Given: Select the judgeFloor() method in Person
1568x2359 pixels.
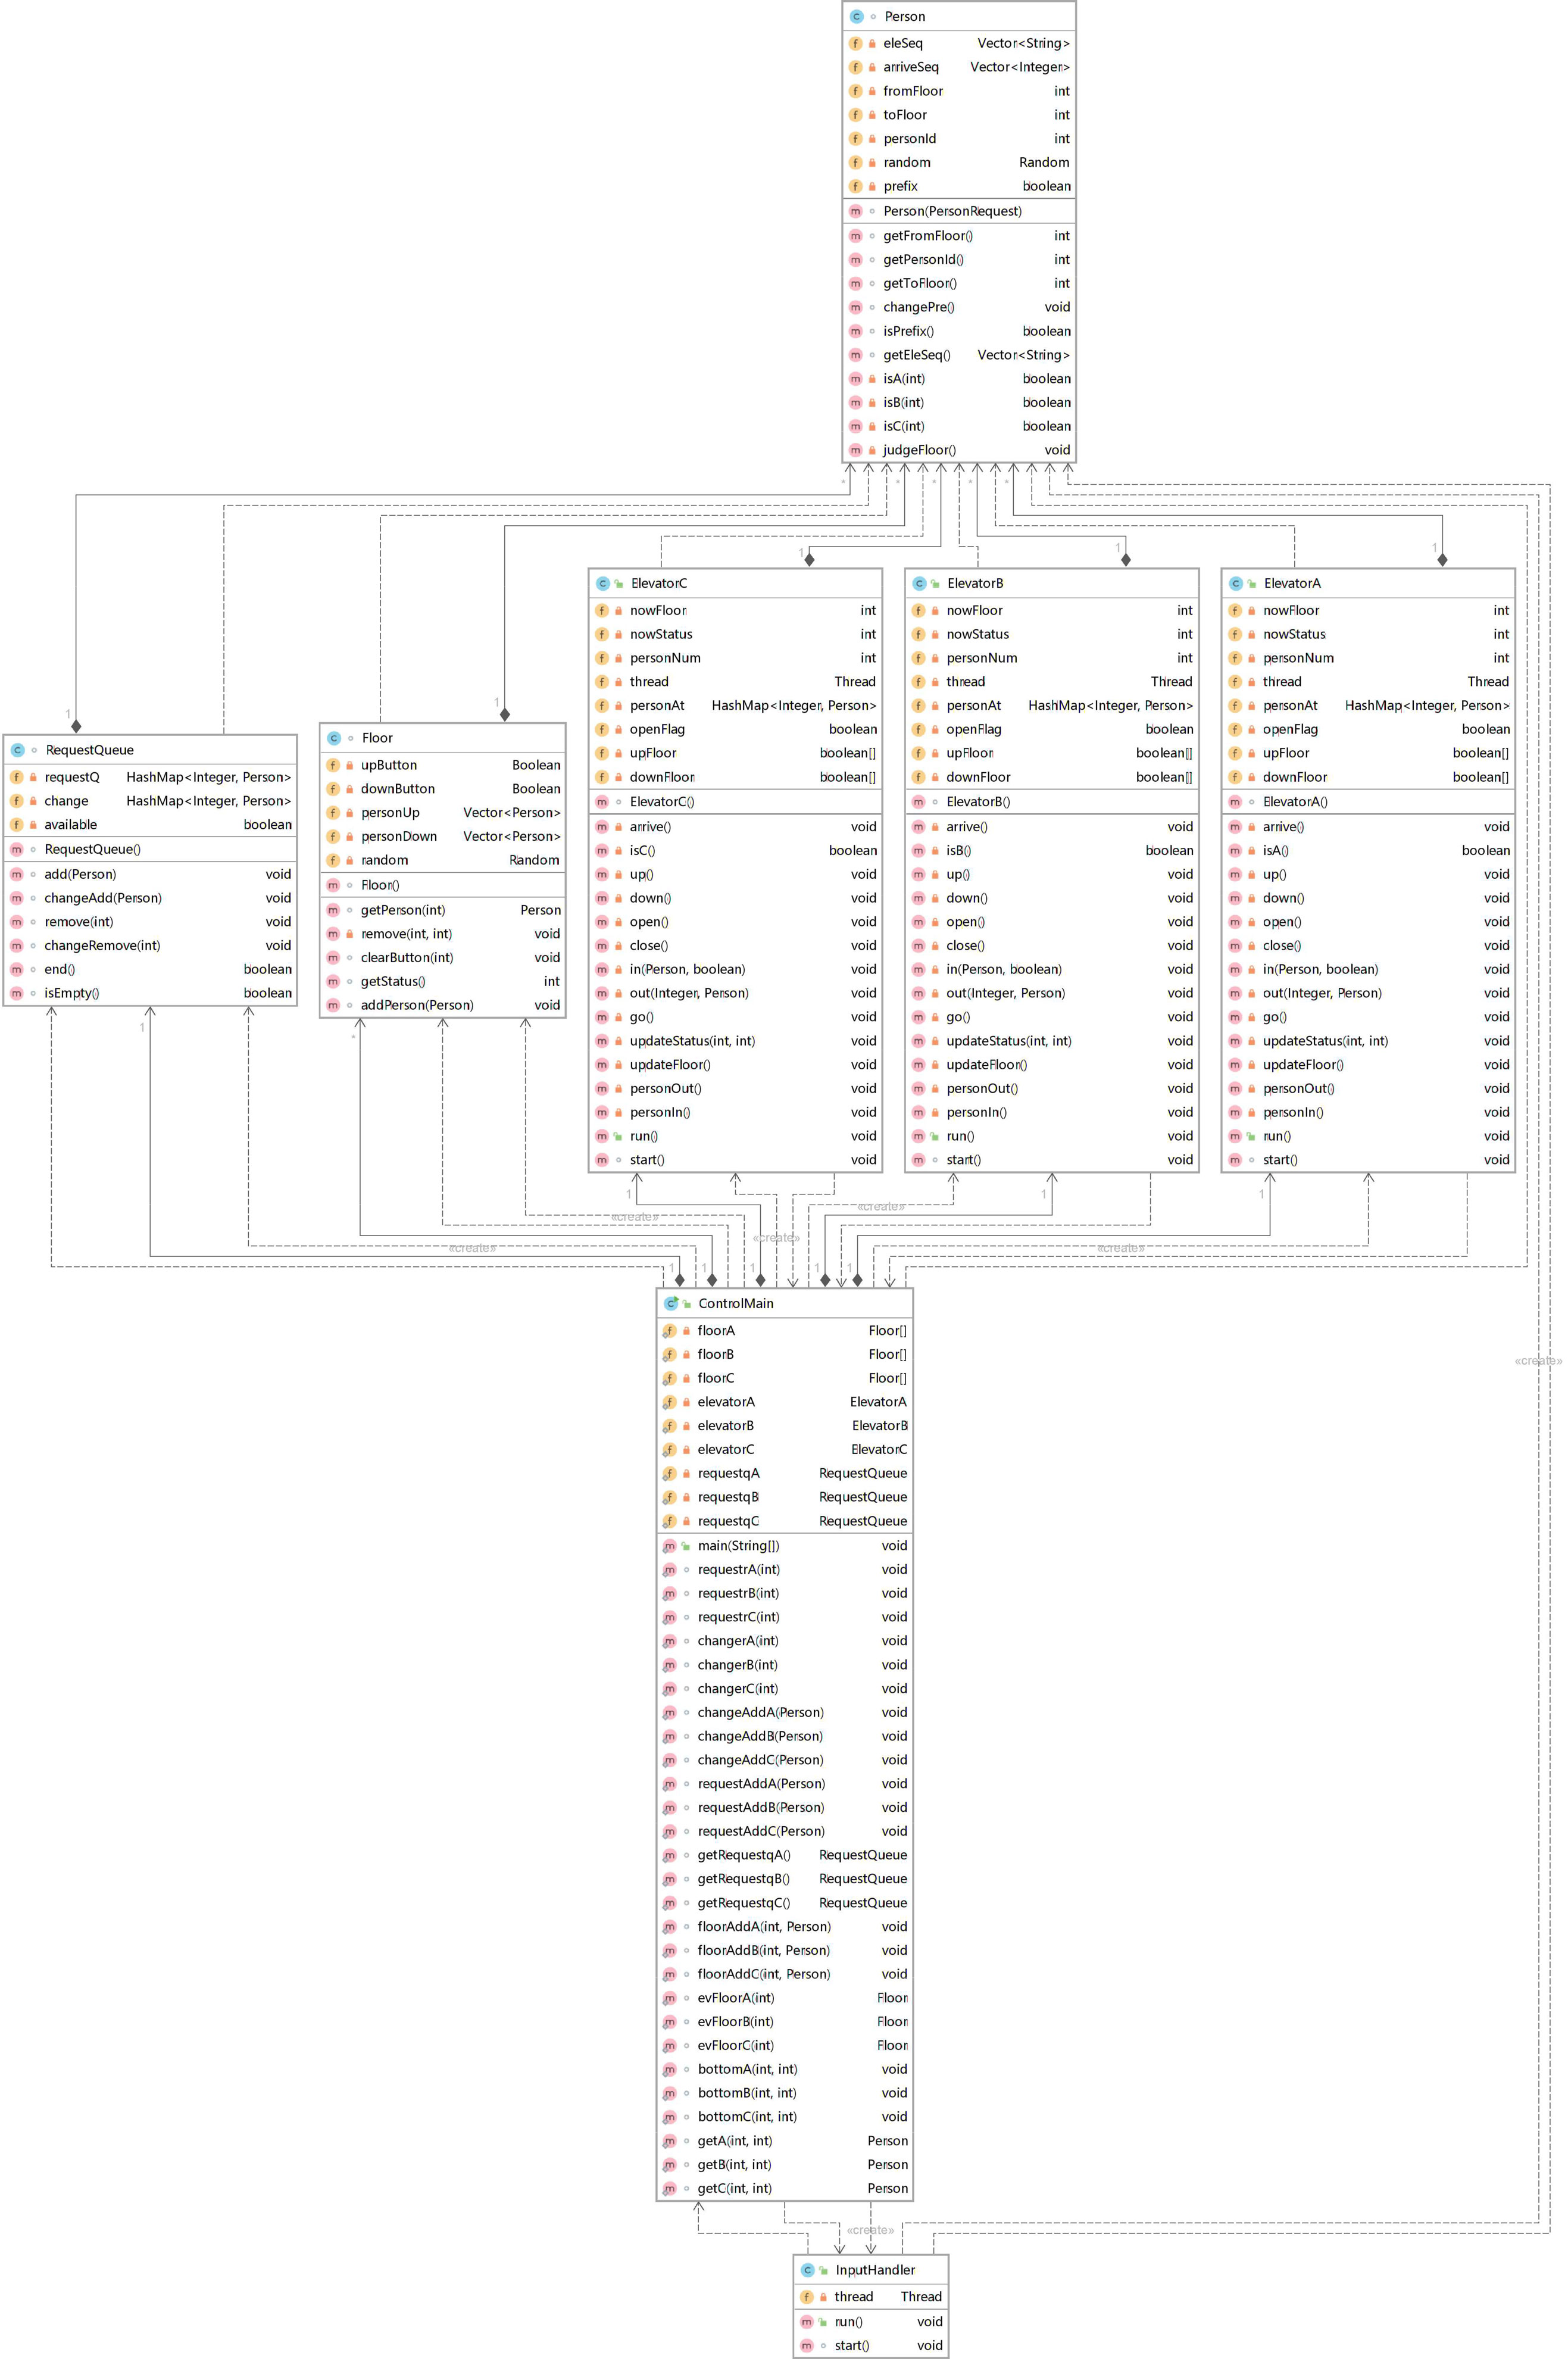Looking at the screenshot, I should pyautogui.click(x=919, y=450).
